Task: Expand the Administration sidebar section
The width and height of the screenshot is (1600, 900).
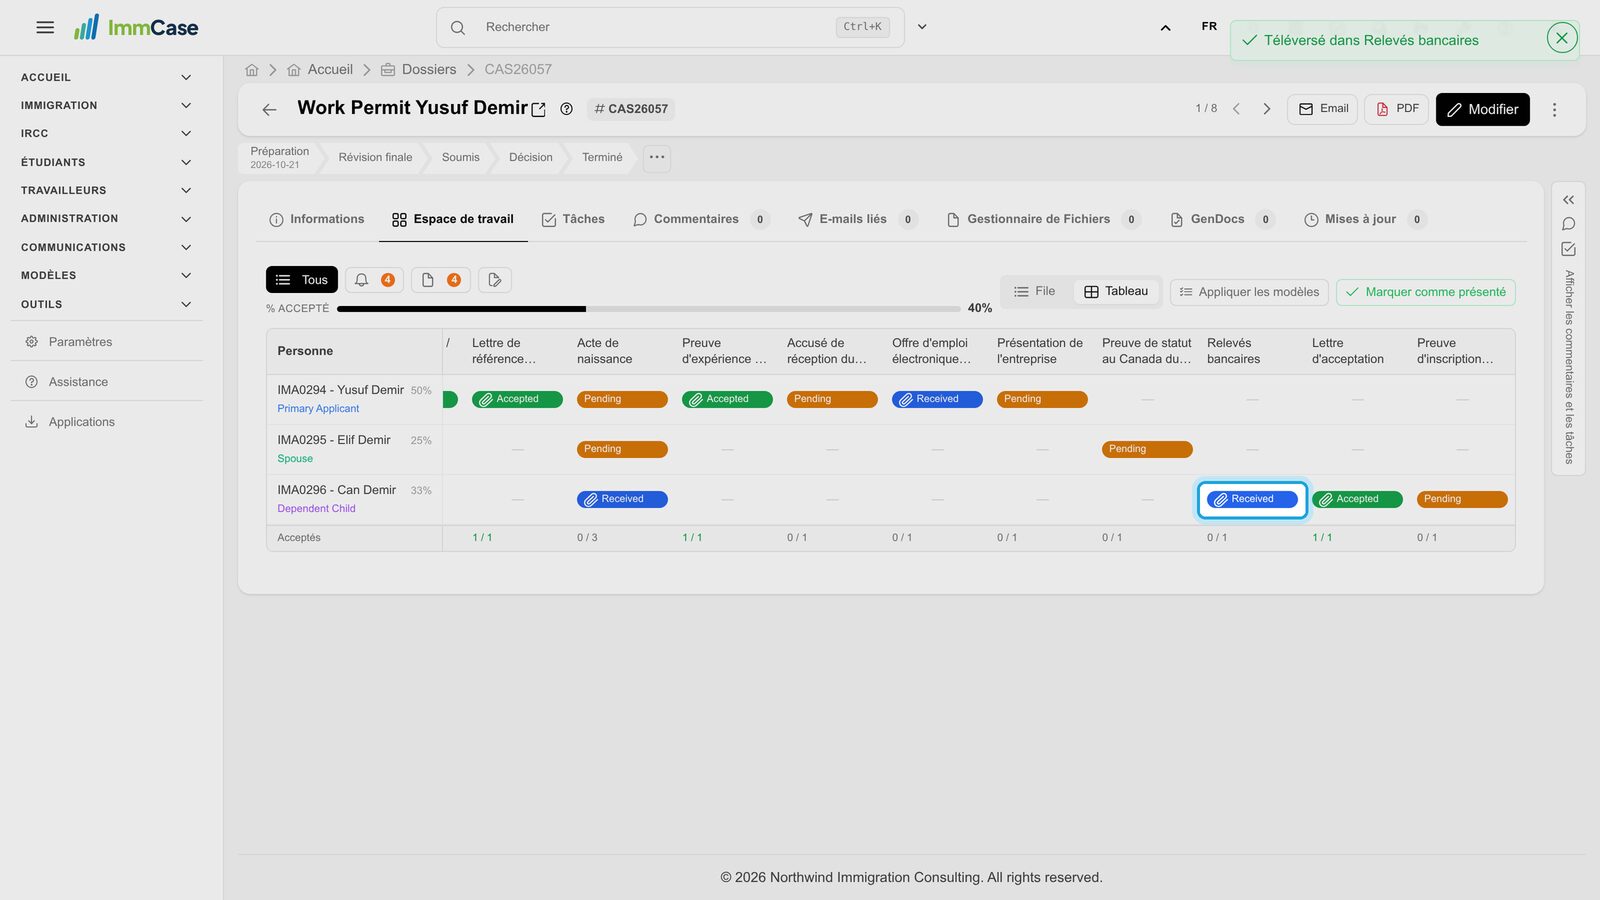Action: [x=106, y=218]
